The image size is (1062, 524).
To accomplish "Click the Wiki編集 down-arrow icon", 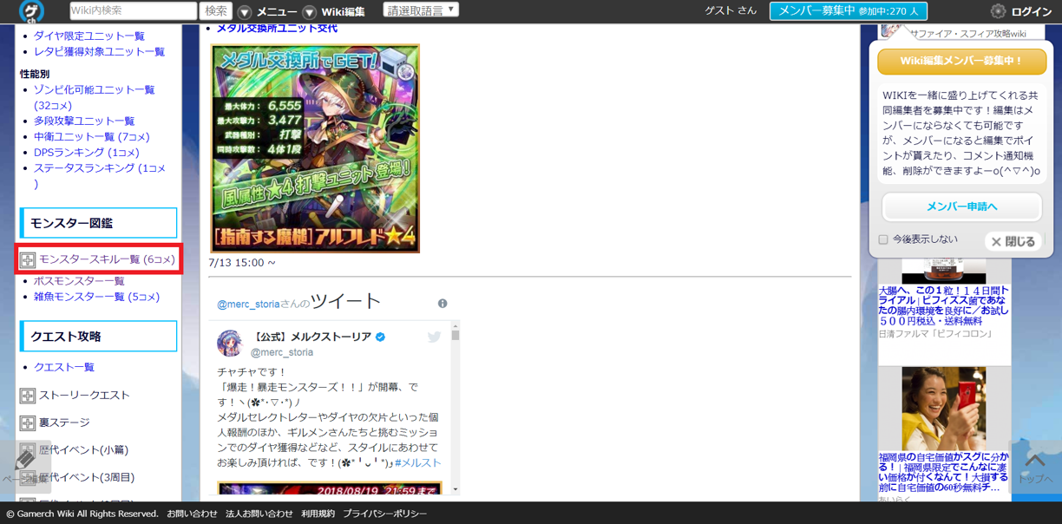I will pyautogui.click(x=309, y=12).
